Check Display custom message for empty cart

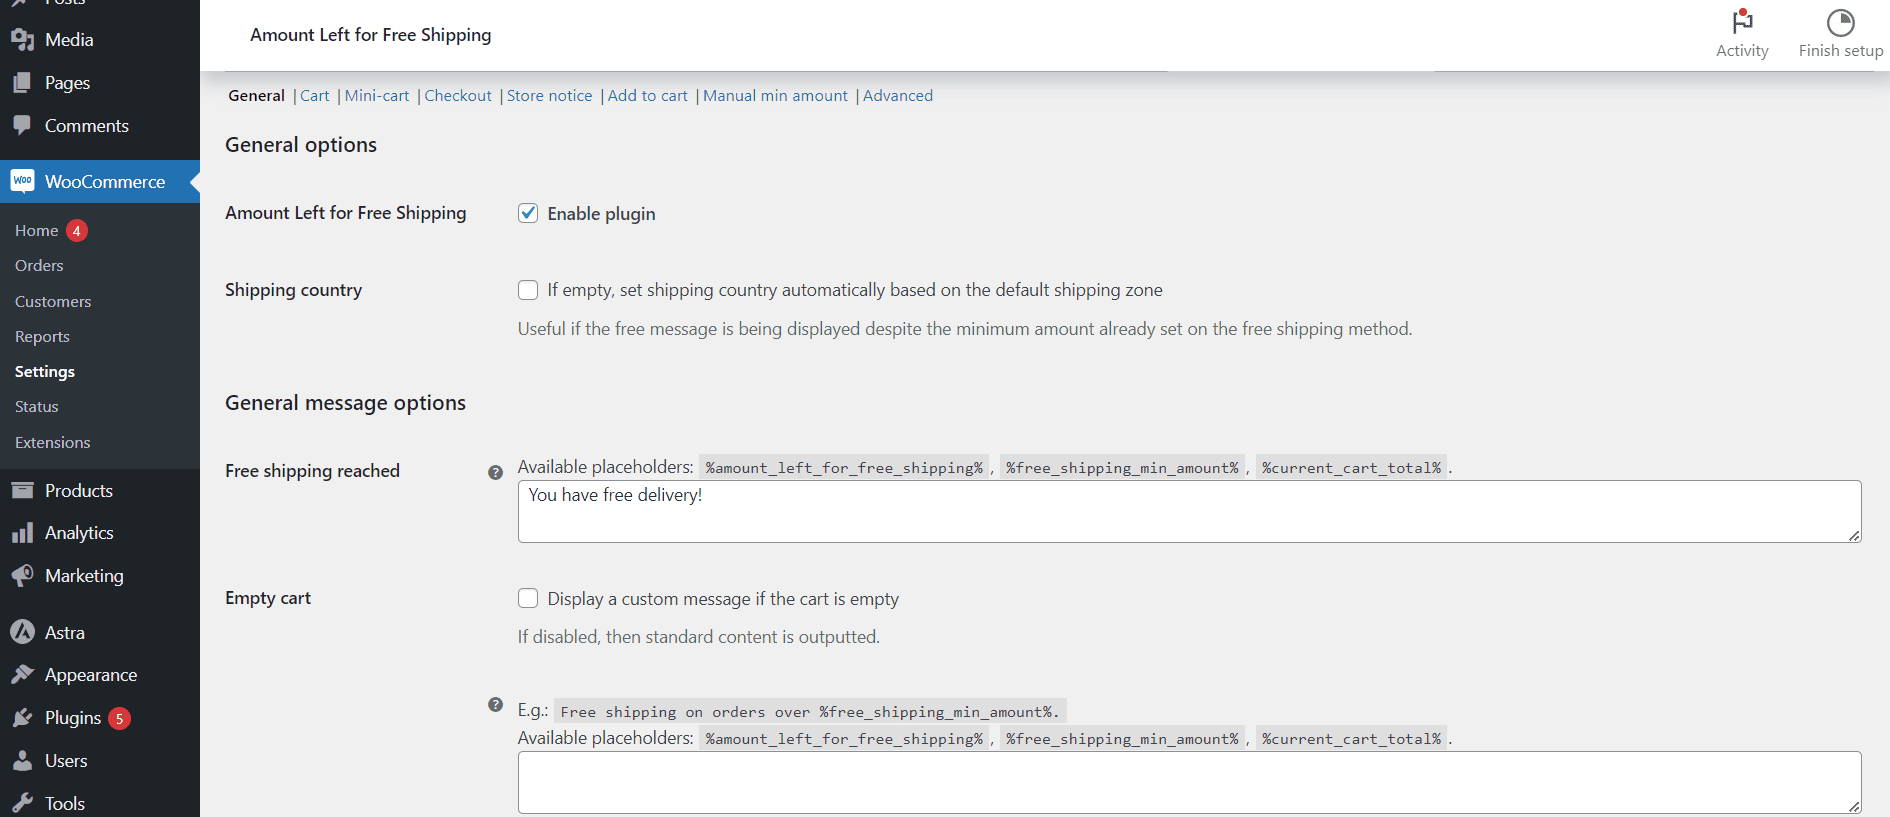pos(528,598)
